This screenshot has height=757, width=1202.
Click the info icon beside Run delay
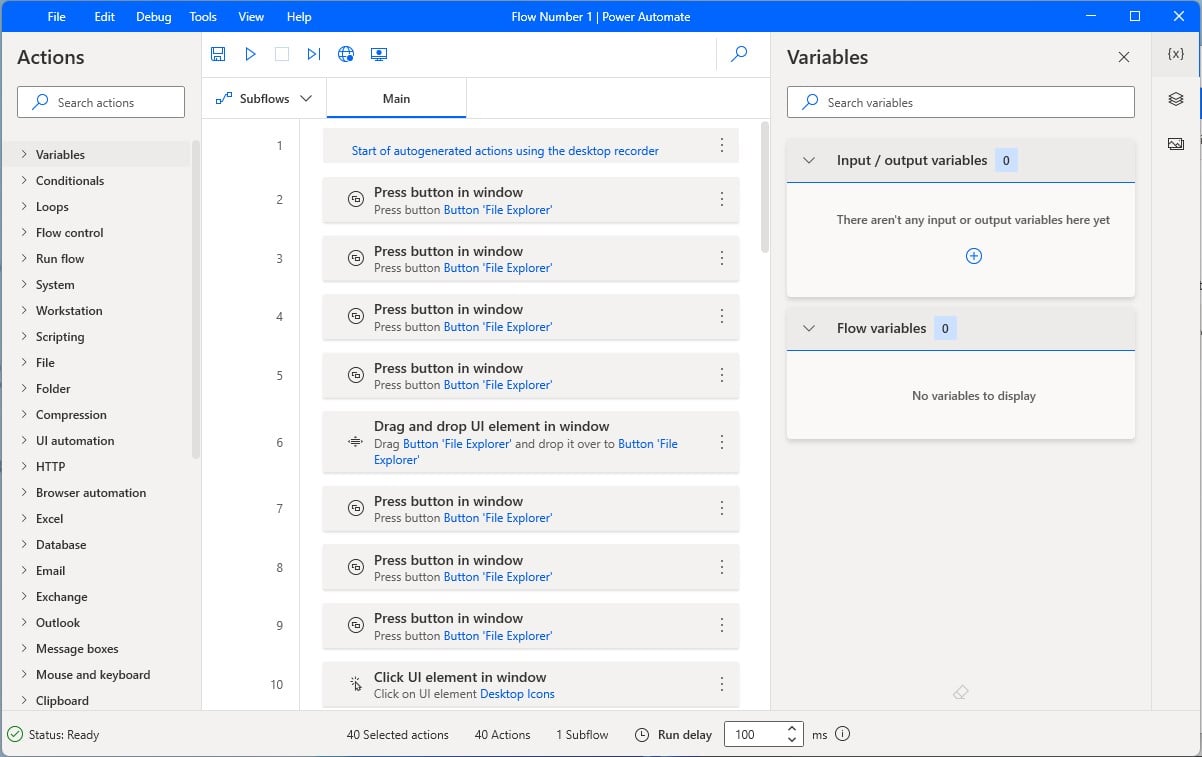click(842, 734)
